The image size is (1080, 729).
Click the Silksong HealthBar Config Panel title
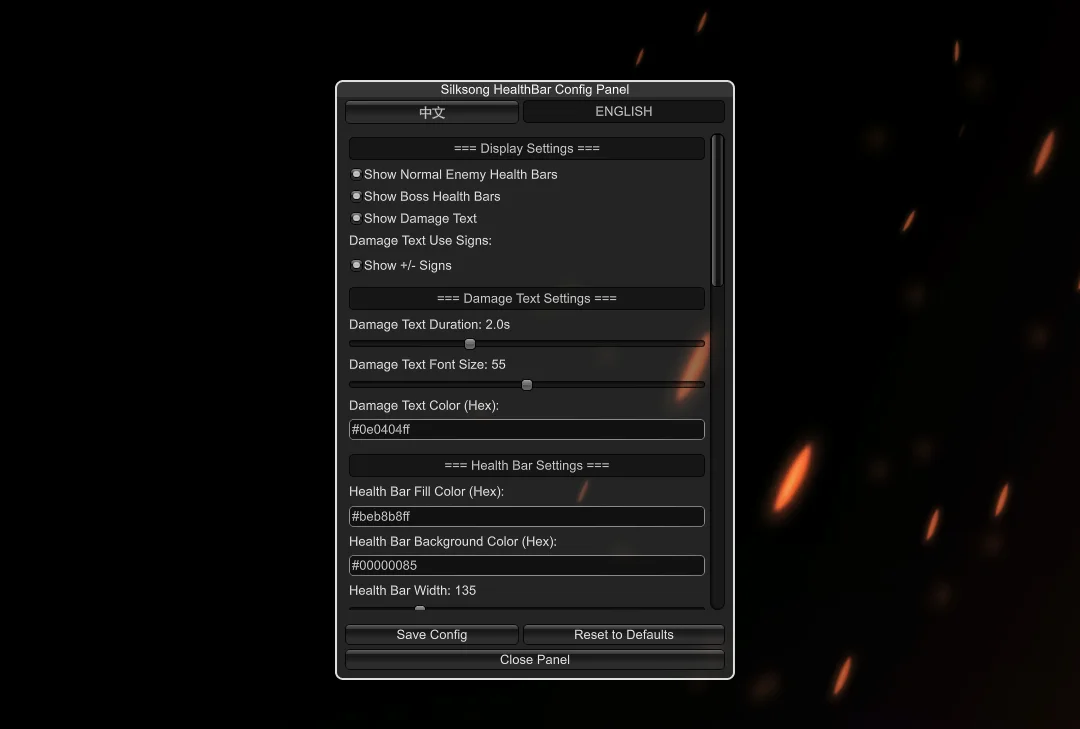tap(535, 90)
